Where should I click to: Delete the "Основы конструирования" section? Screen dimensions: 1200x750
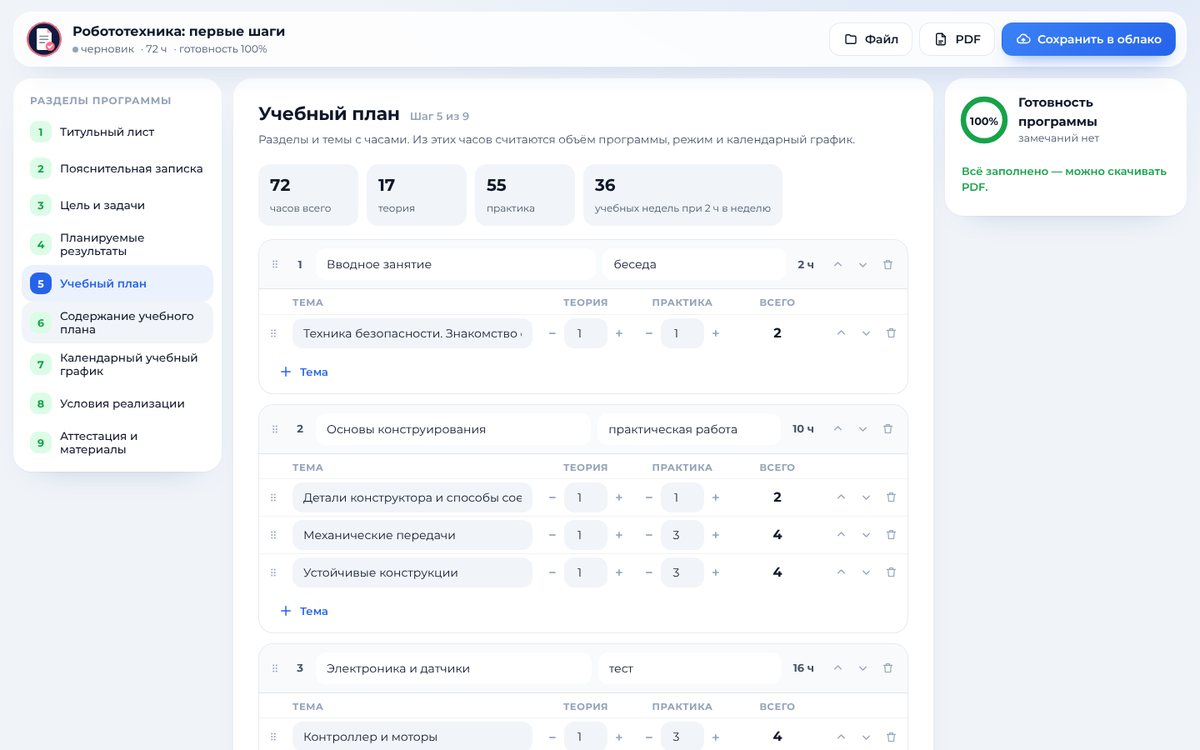[888, 429]
